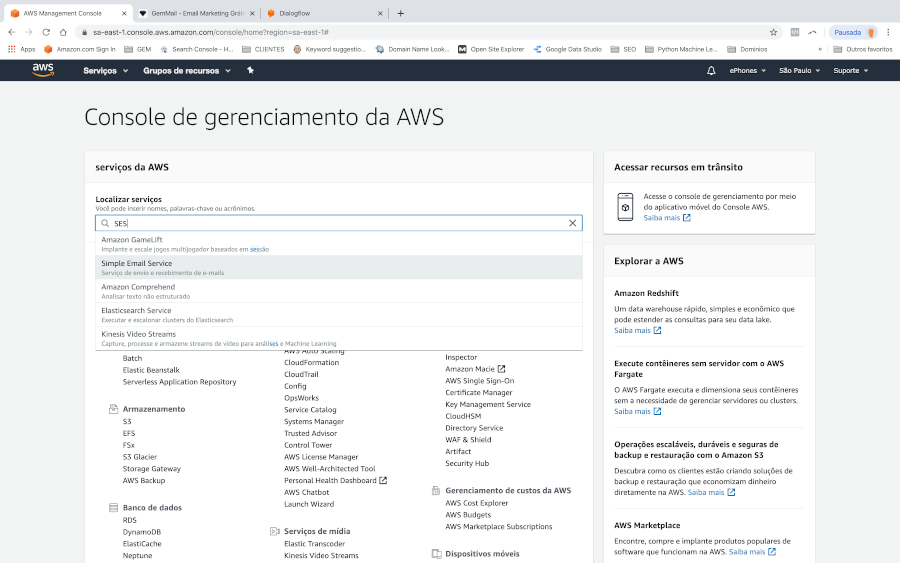Open the Security Hub link
Image resolution: width=900 pixels, height=563 pixels.
pyautogui.click(x=467, y=464)
